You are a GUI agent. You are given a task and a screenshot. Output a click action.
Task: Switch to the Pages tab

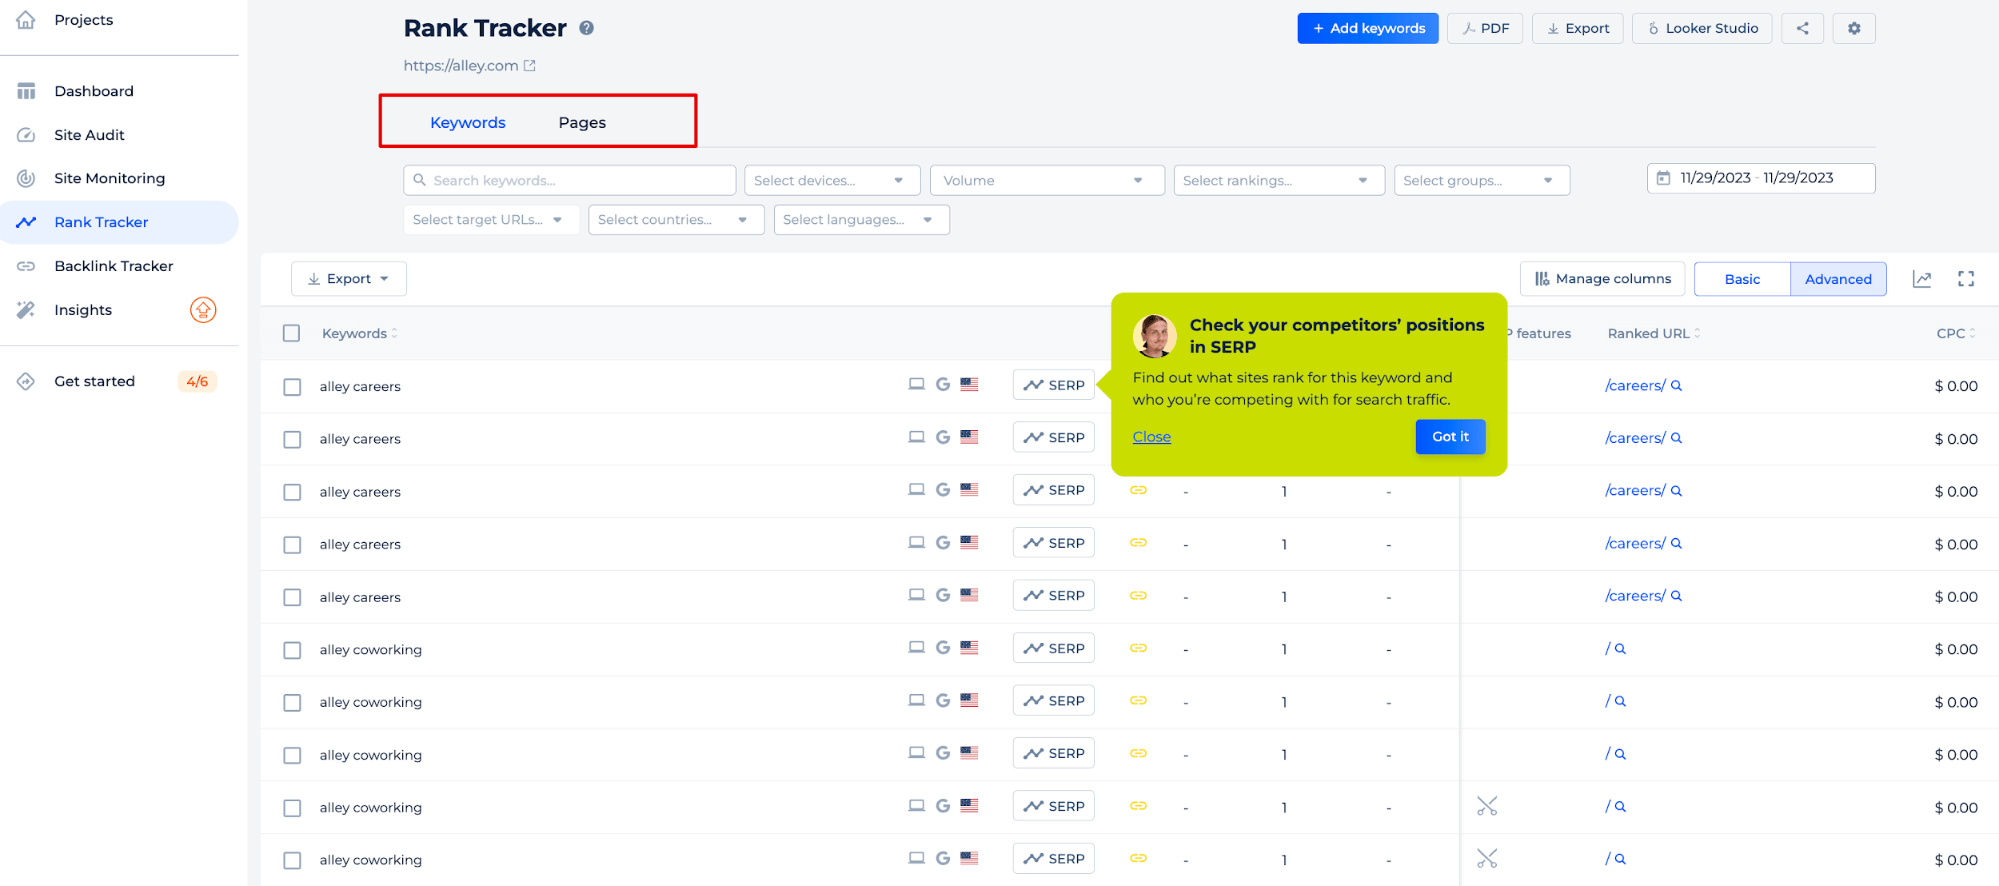(x=582, y=122)
